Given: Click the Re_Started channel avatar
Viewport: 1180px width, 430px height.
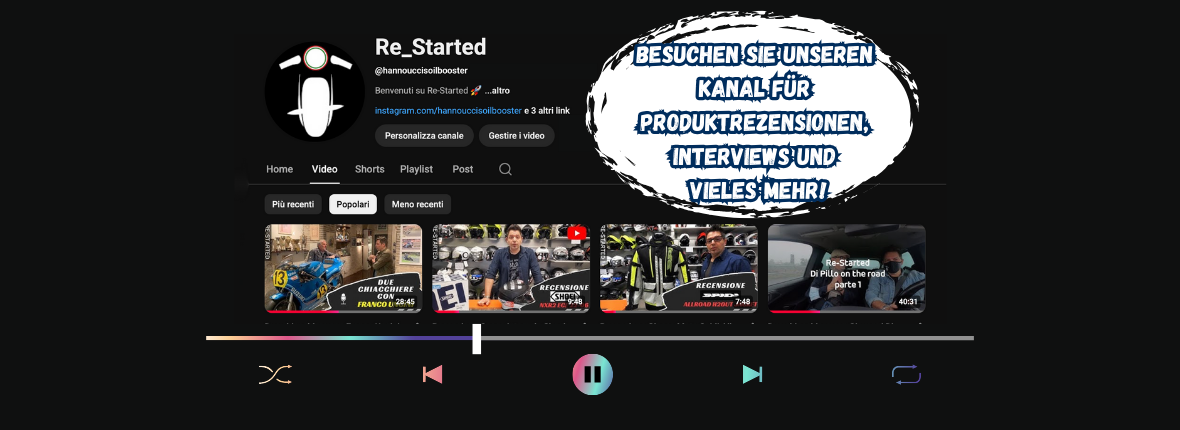Looking at the screenshot, I should click(314, 91).
